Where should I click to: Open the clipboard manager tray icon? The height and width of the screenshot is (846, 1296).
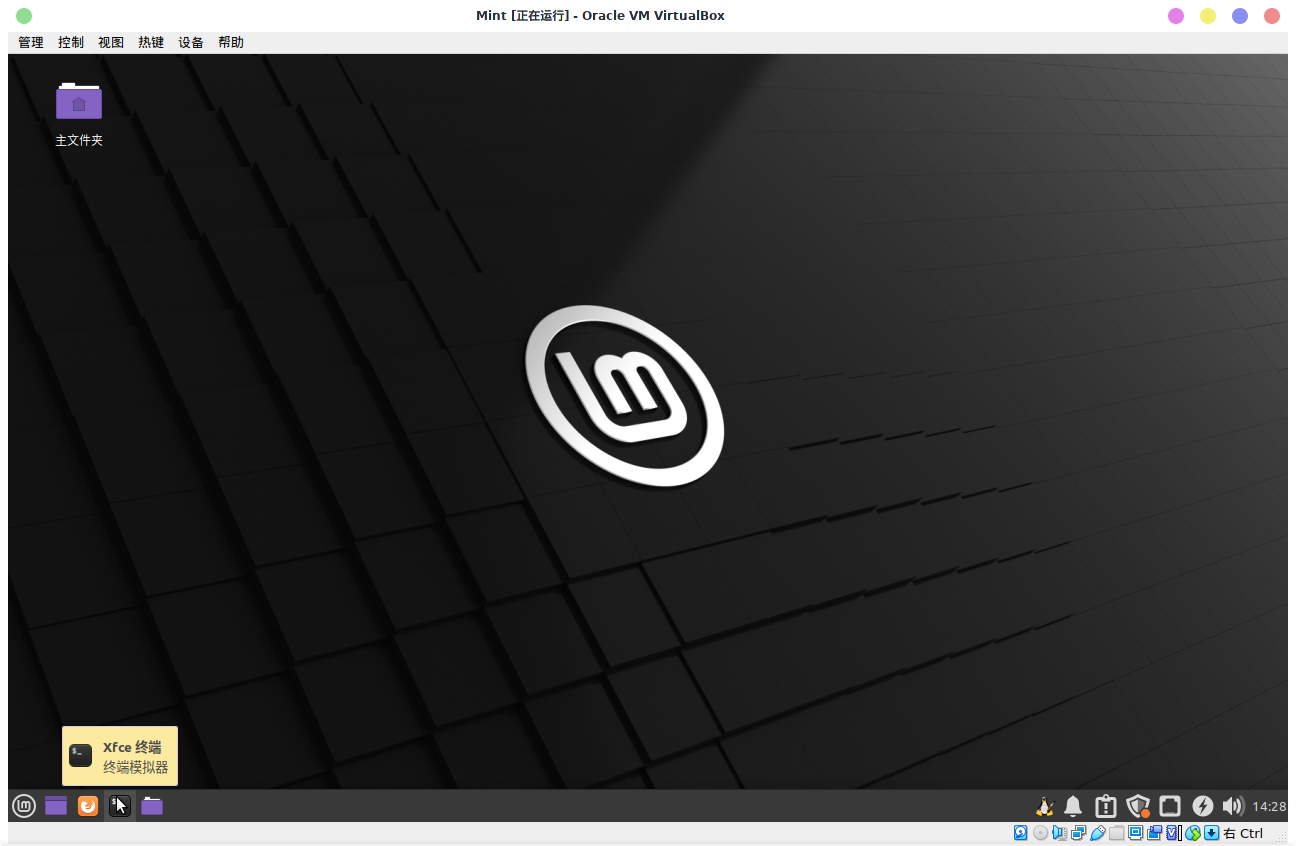[1106, 805]
